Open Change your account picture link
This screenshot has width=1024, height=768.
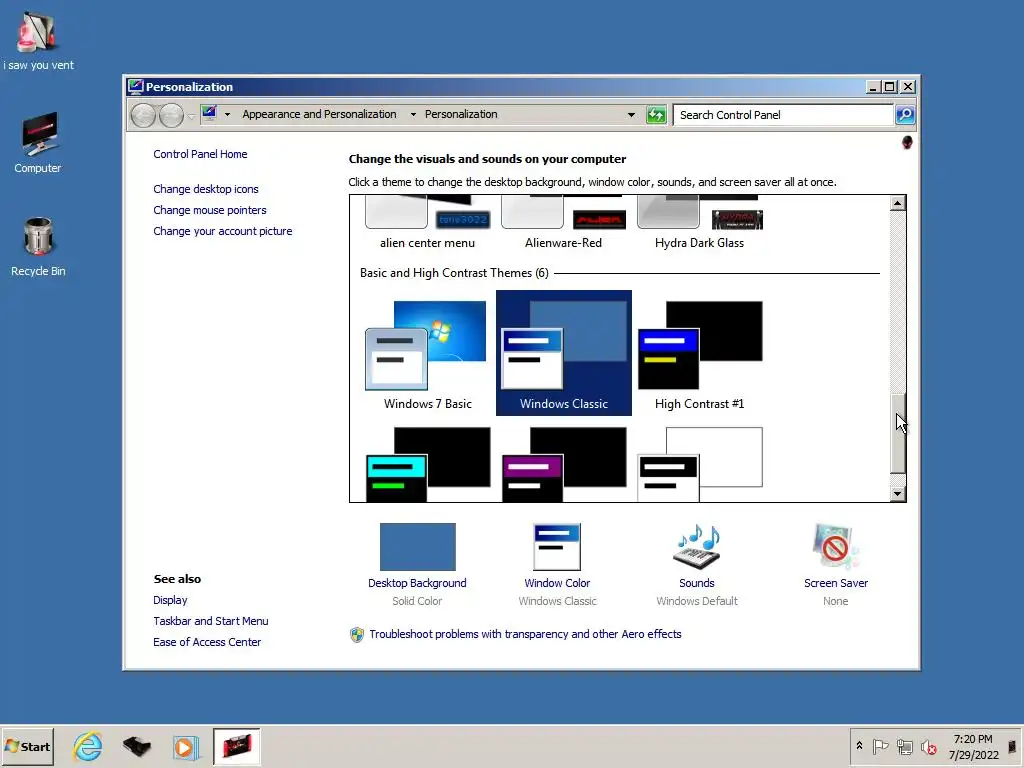coord(223,231)
